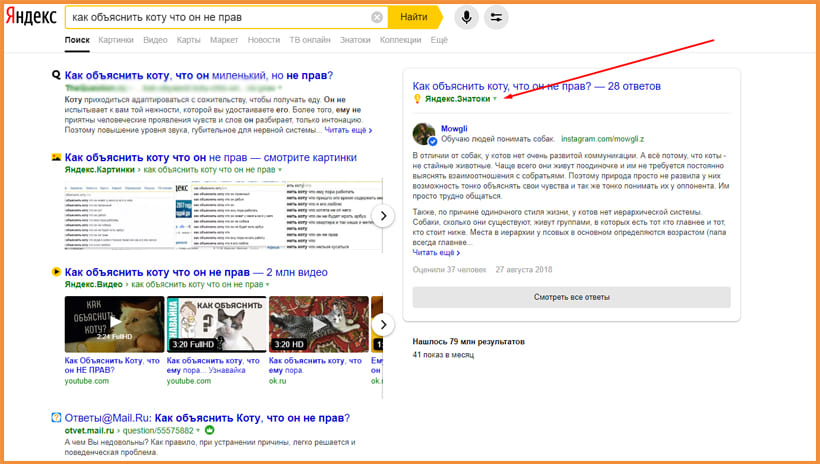Open the Коллекции tab
The image size is (820, 464).
click(400, 40)
